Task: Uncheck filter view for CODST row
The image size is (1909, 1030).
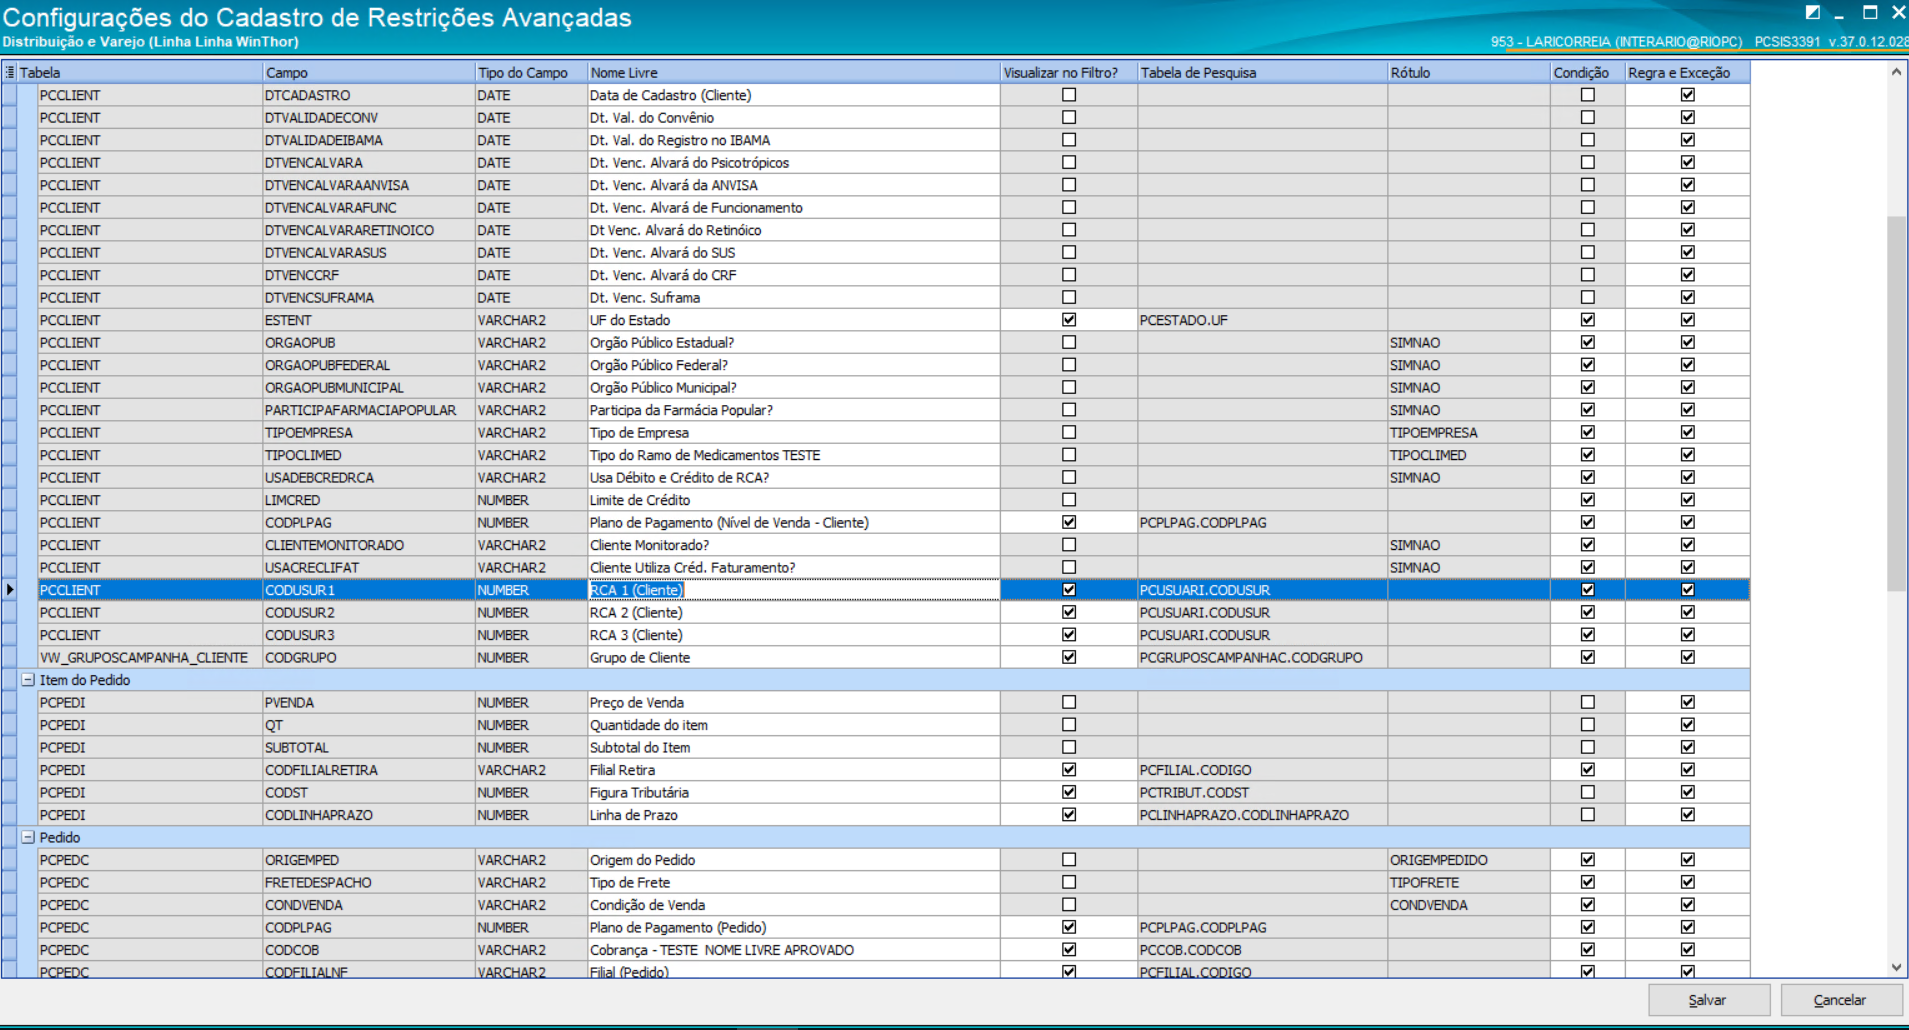Action: point(1069,792)
